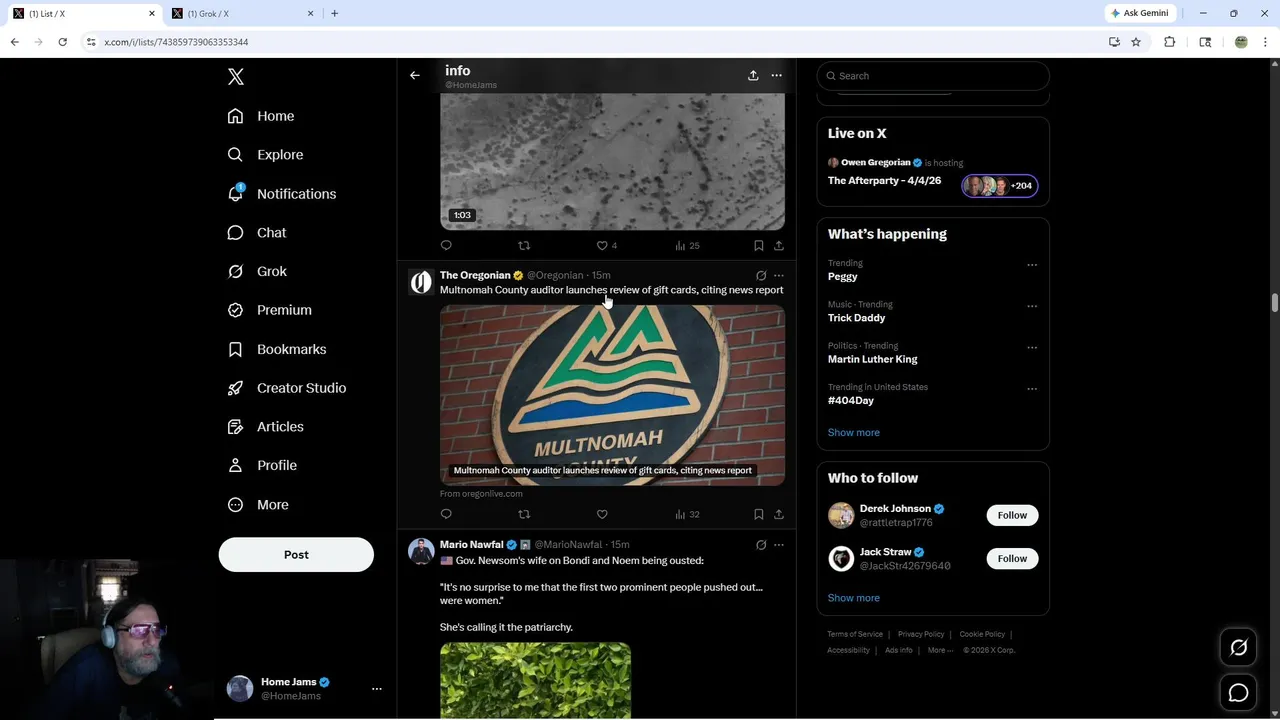
Task: Go back with the list header arrow
Action: click(x=415, y=75)
